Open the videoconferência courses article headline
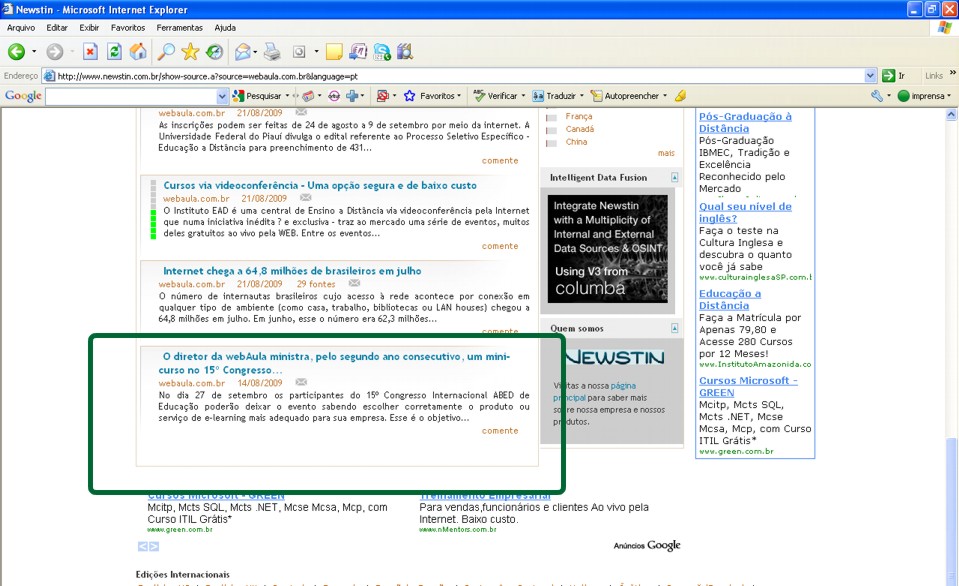 point(320,185)
